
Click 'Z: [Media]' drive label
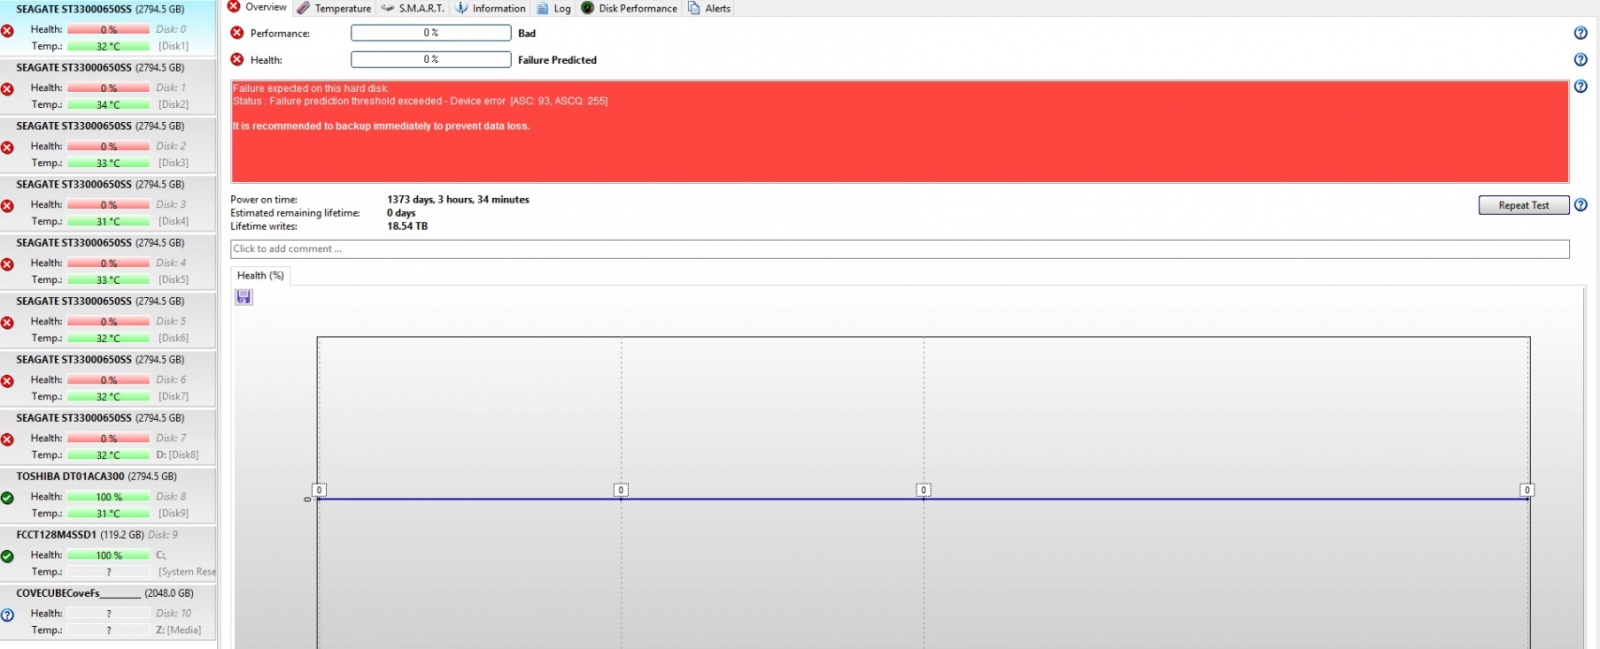(x=178, y=630)
